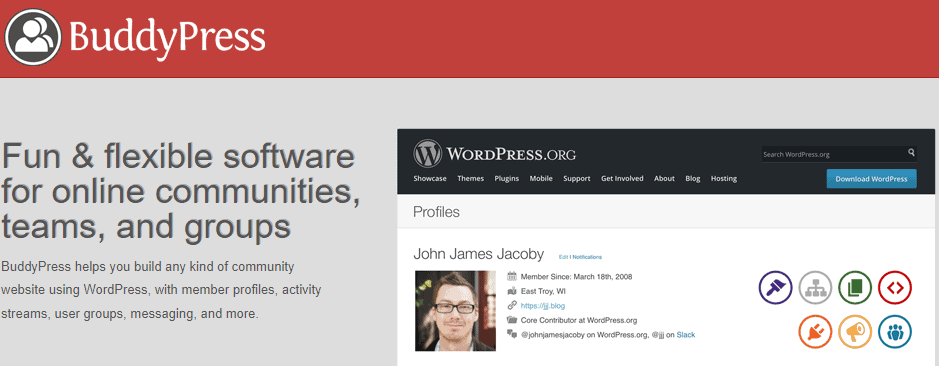The image size is (939, 366).
Task: Click the red code brackets badge icon
Action: coord(895,288)
